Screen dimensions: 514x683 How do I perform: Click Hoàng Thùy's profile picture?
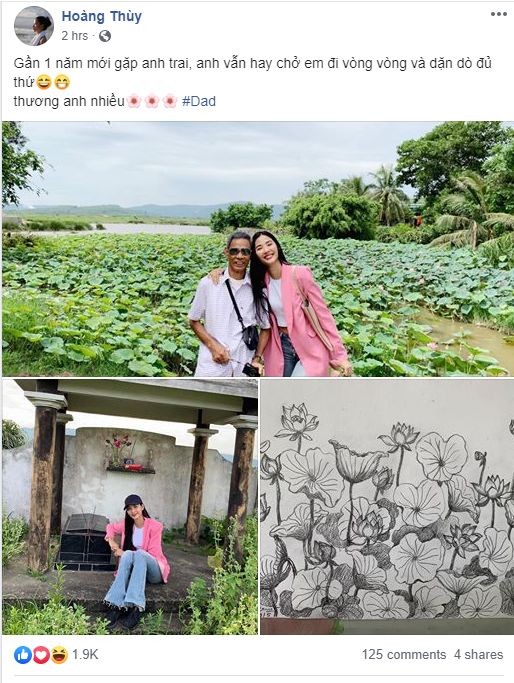[x=34, y=26]
